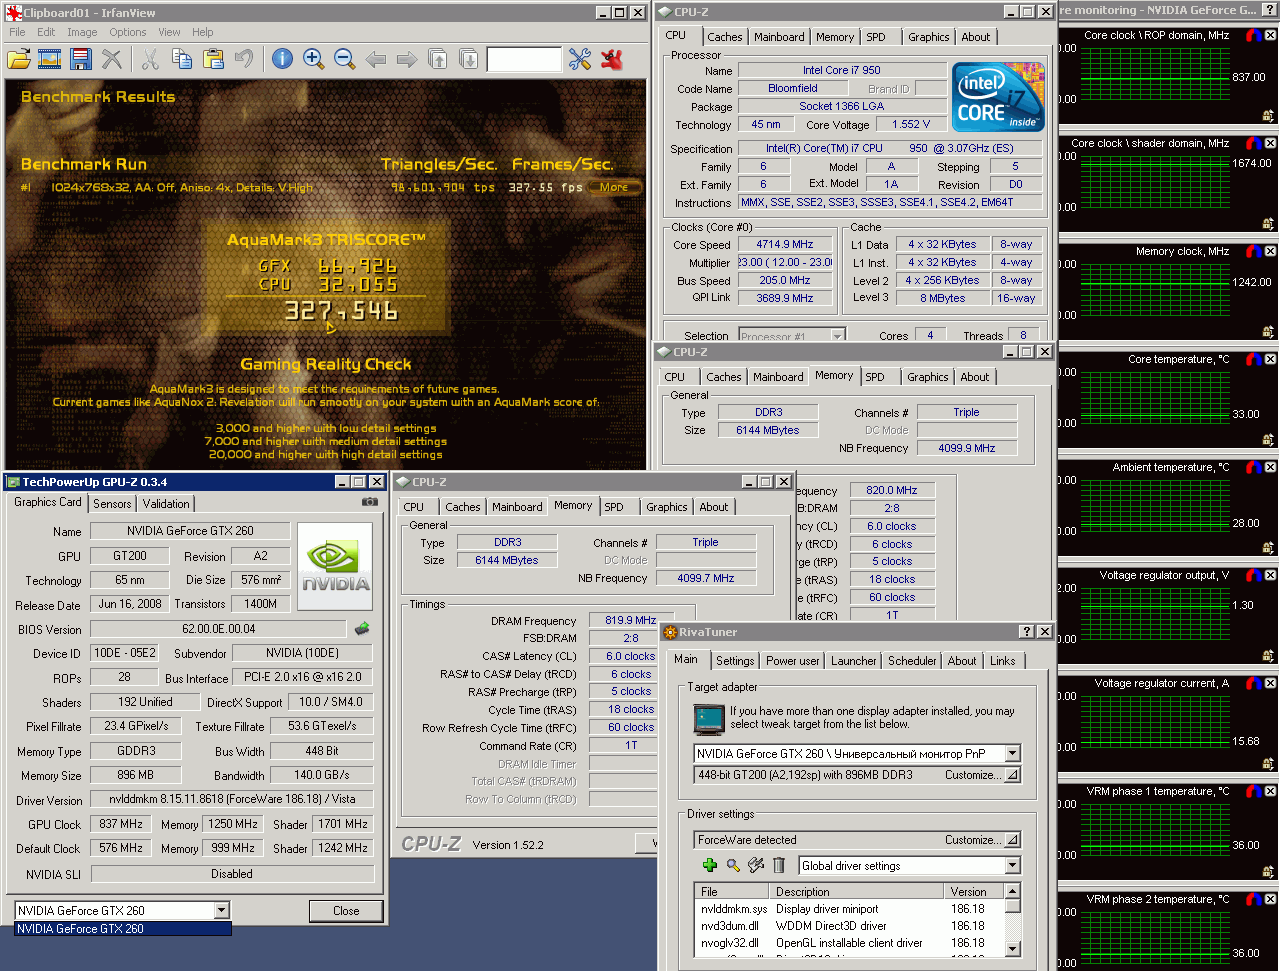1280x971 pixels.
Task: Close the Core temperature monitoring graph
Action: coord(1270,359)
